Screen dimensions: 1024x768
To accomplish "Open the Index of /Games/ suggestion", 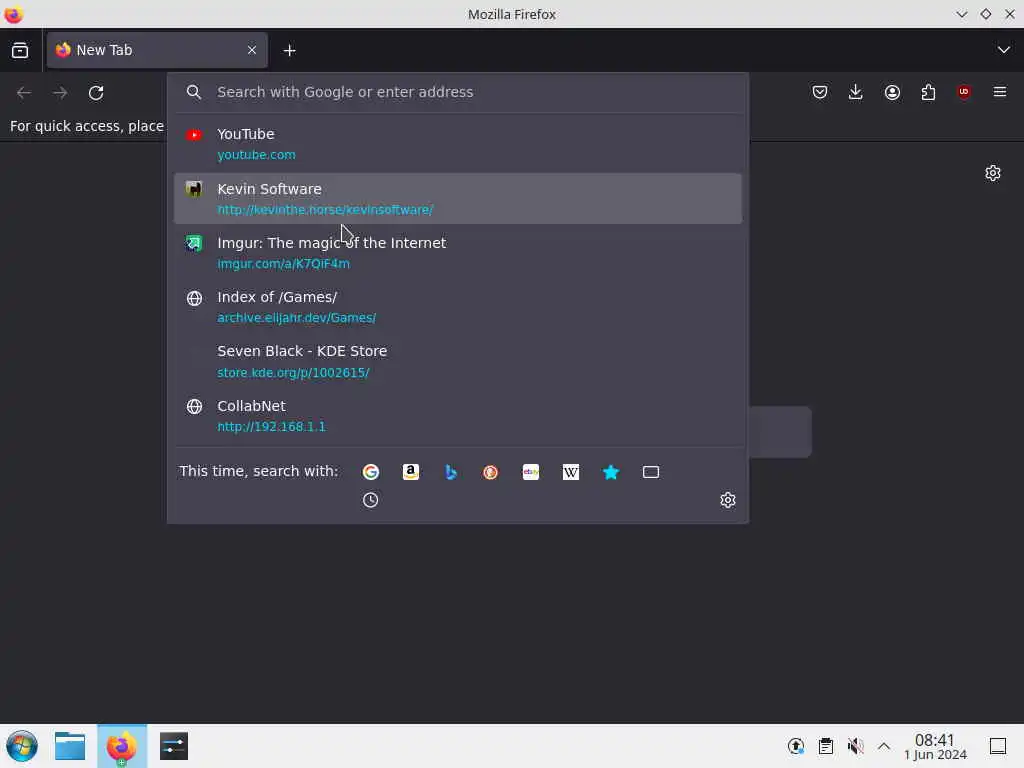I will pos(457,307).
